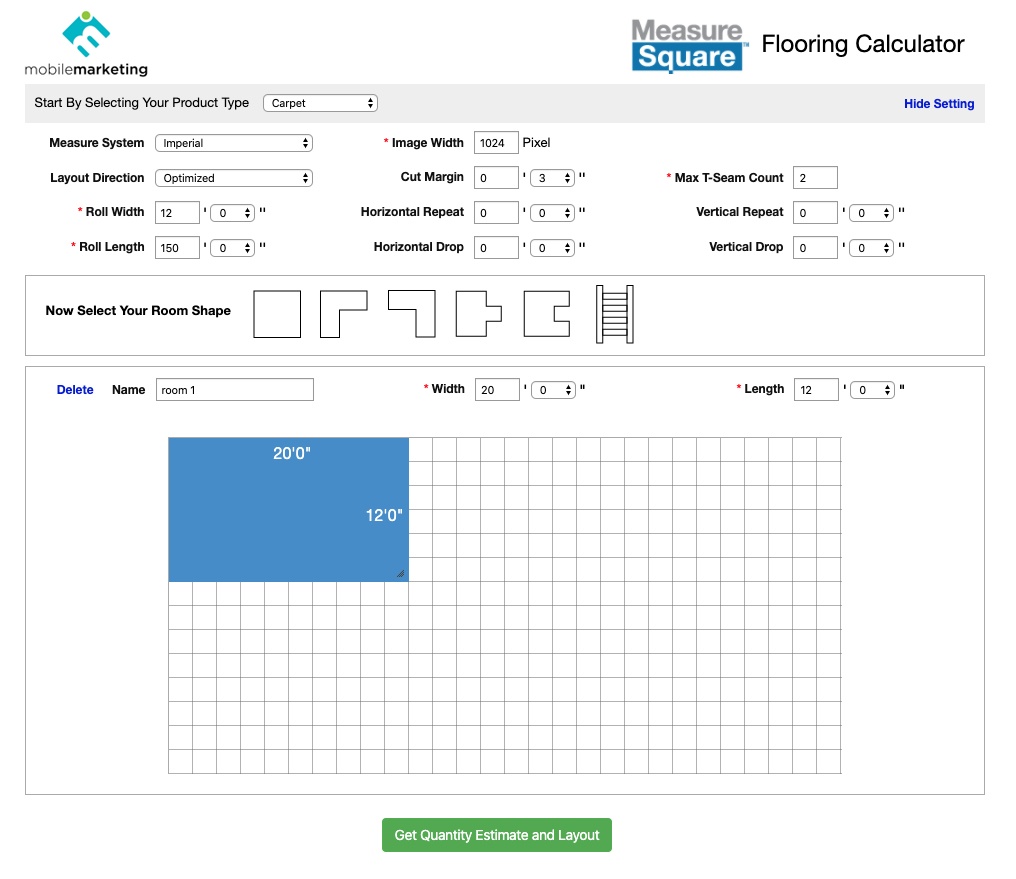Click the Vertical Drop feet field
This screenshot has height=879, width=1016.
pyautogui.click(x=815, y=247)
